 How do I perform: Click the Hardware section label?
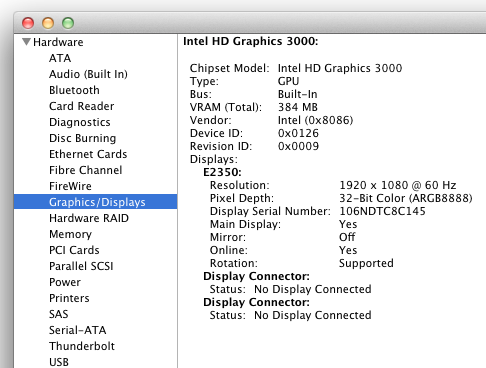click(58, 42)
